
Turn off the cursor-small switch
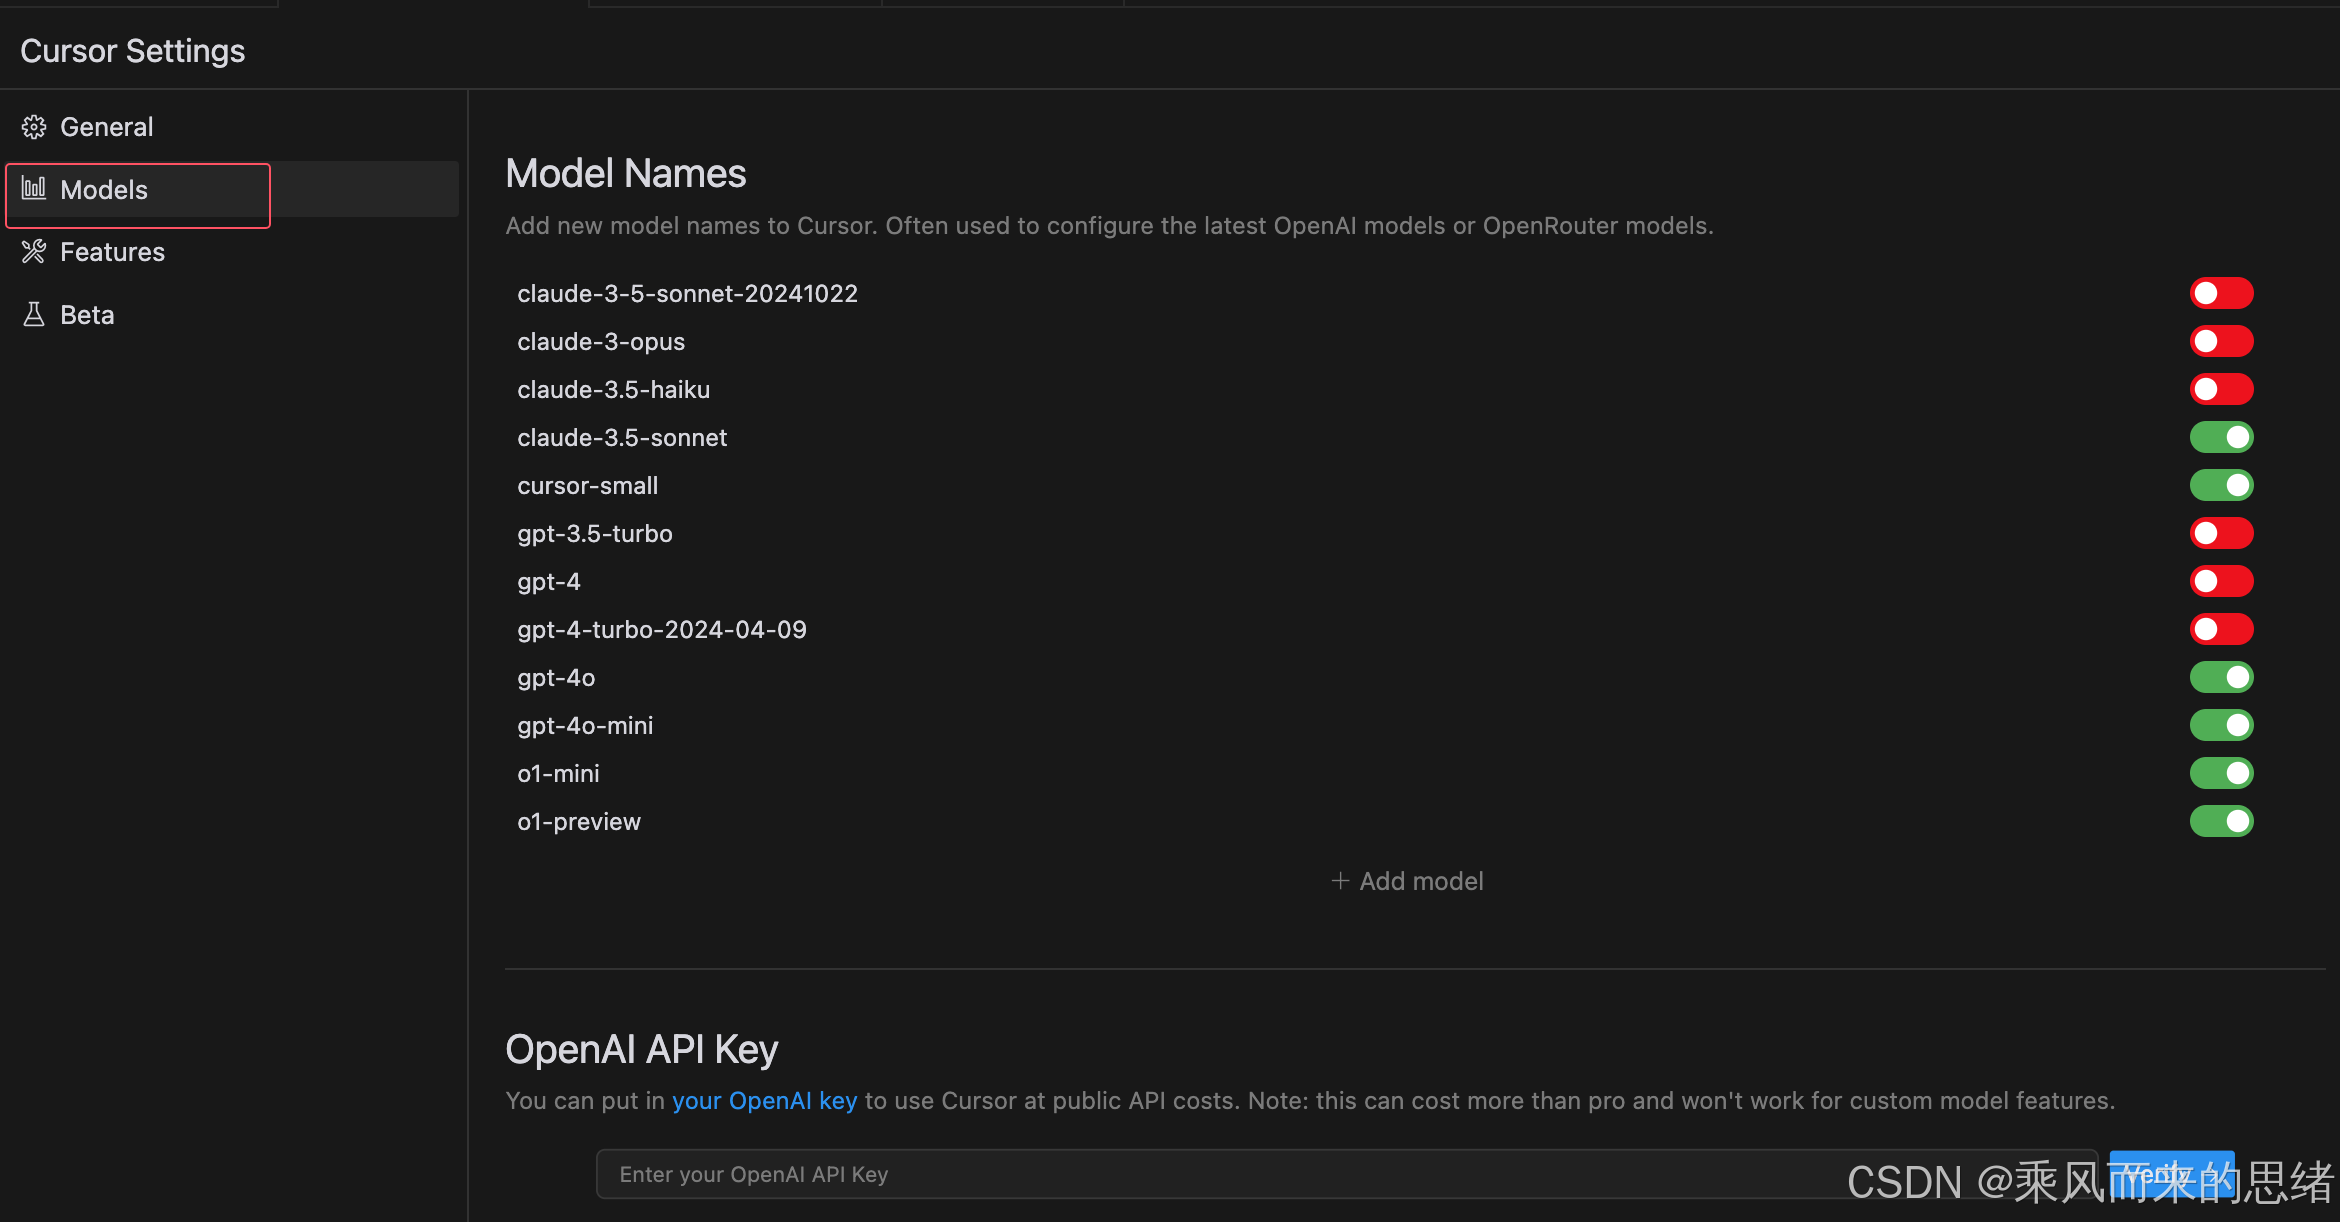2221,485
